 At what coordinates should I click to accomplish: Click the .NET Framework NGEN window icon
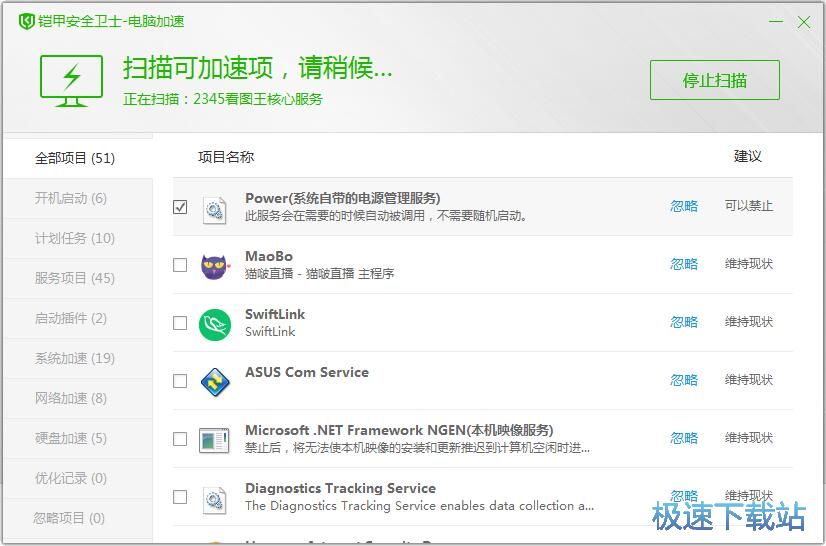214,441
